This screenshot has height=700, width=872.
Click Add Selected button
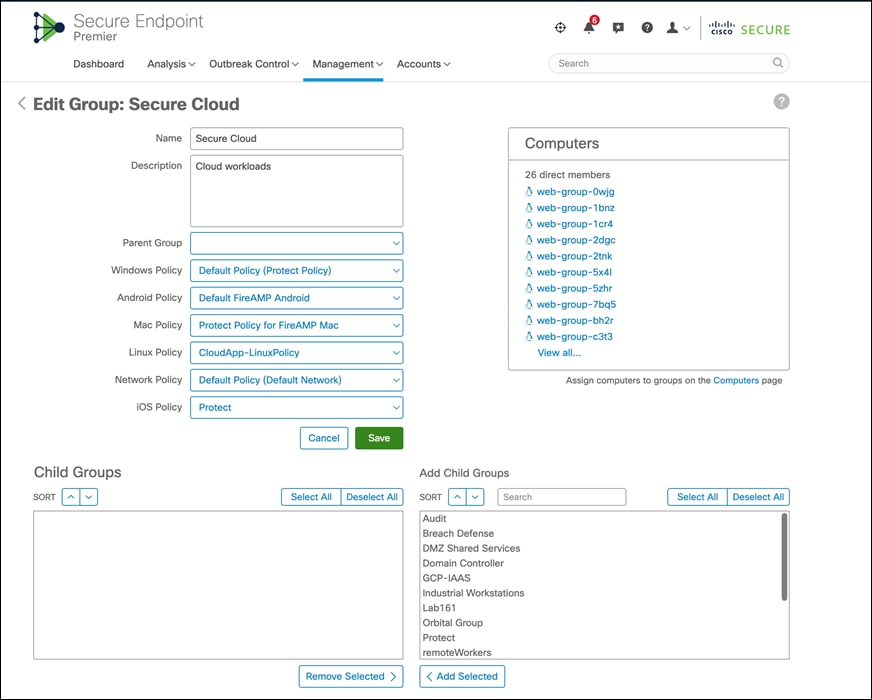462,677
